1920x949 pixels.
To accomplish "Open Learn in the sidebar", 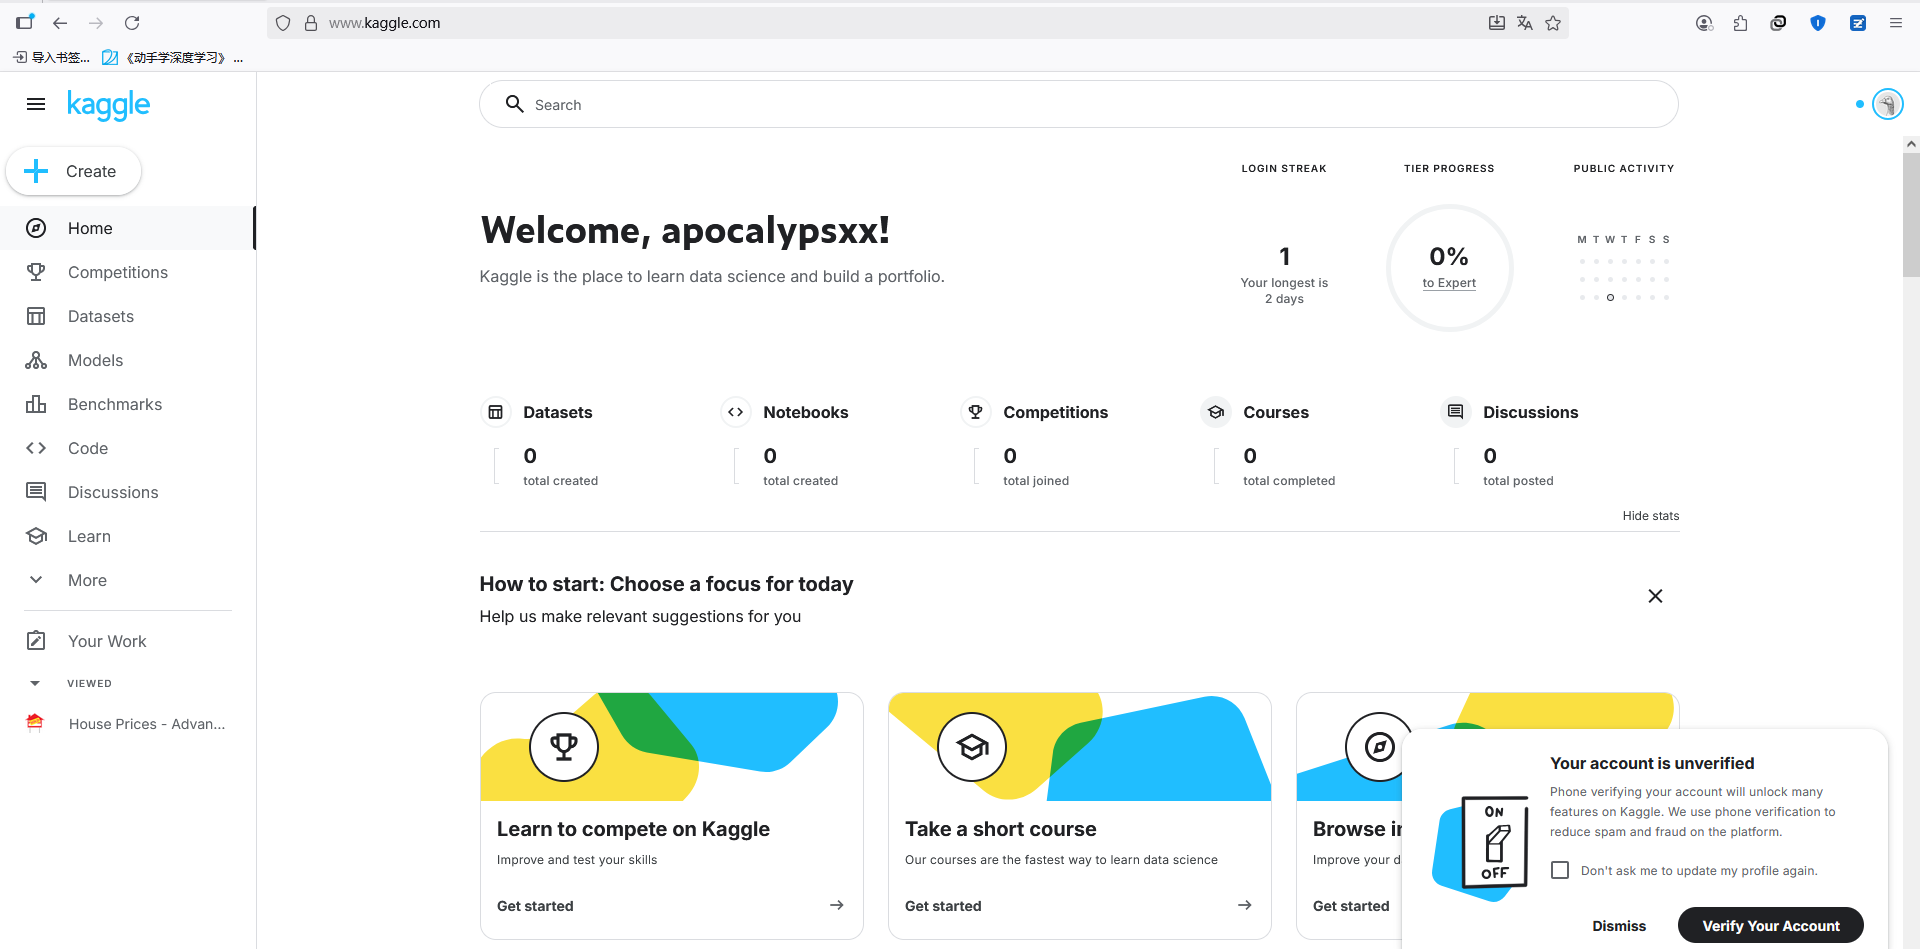I will click(128, 536).
